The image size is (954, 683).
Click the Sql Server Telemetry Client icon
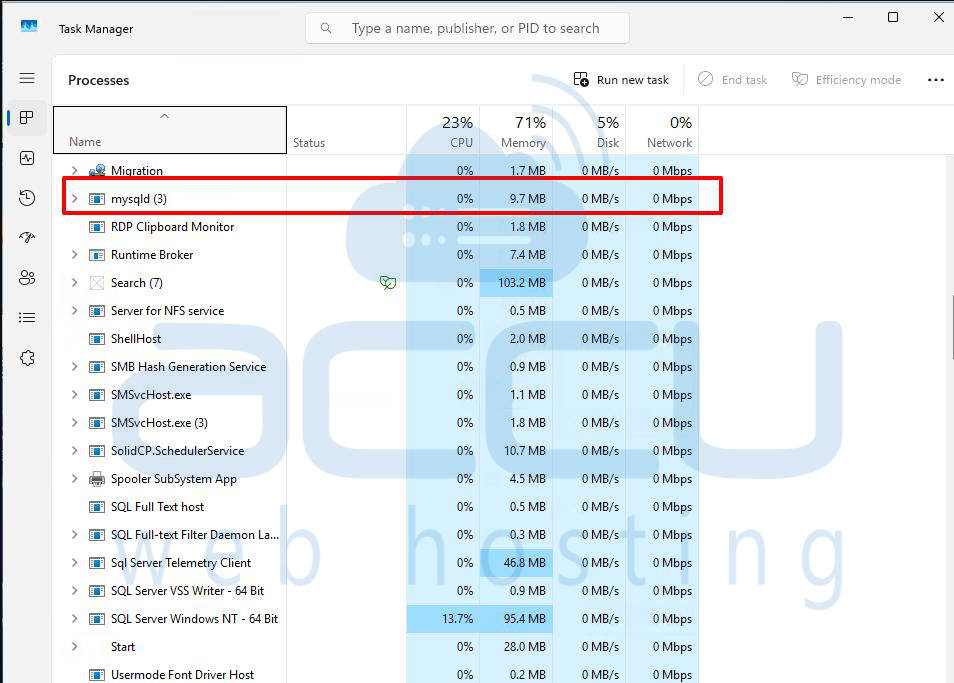pos(97,563)
